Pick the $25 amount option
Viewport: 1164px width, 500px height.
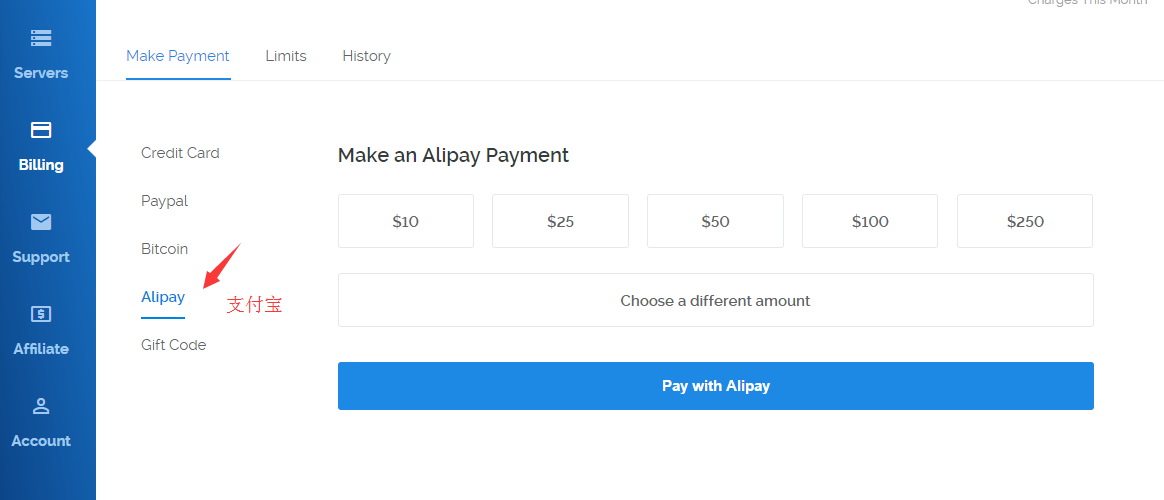click(560, 221)
